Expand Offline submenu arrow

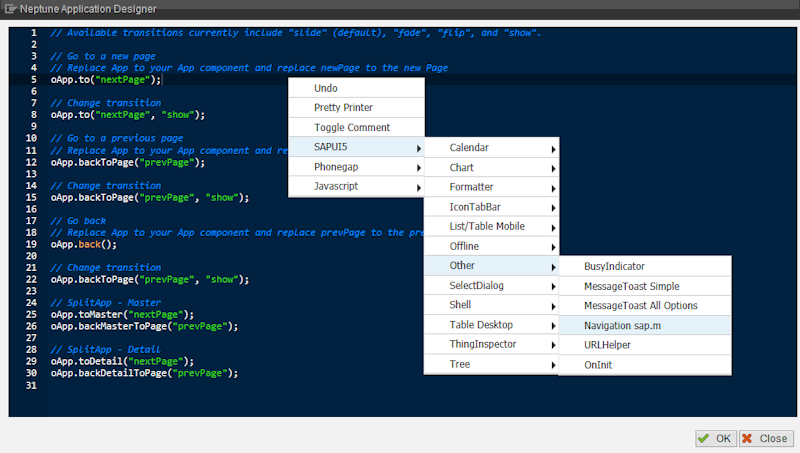click(554, 247)
